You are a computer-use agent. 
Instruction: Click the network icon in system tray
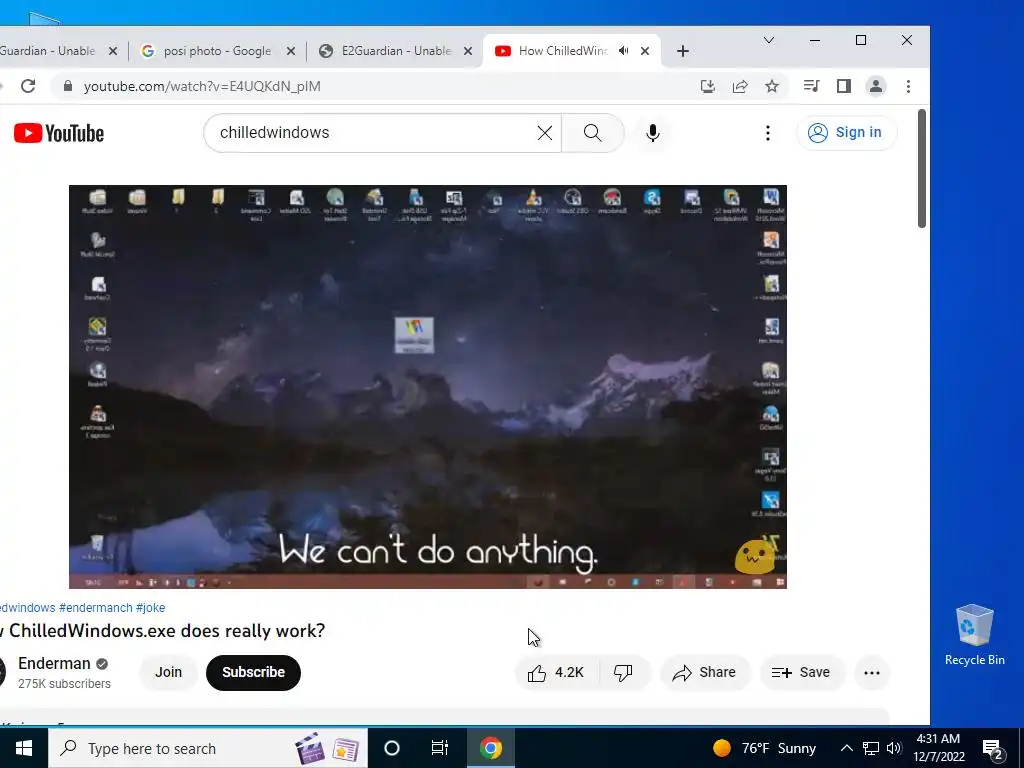point(871,748)
